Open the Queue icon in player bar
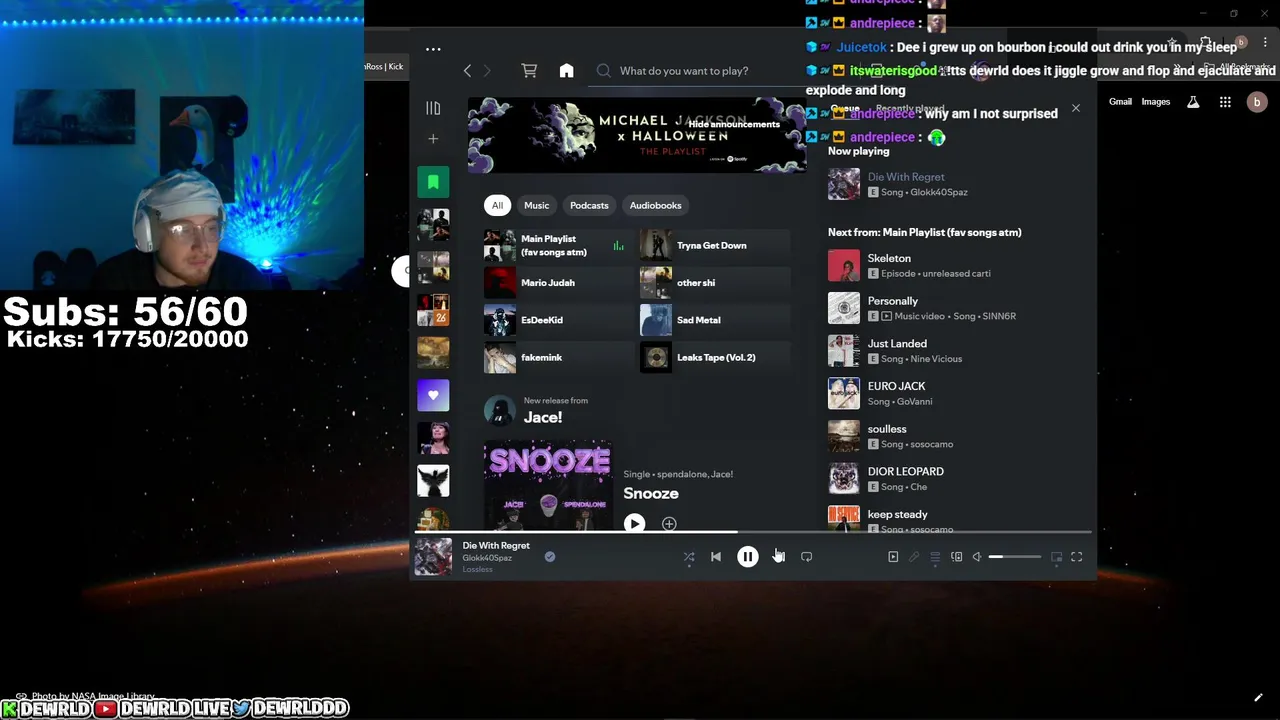Viewport: 1280px width, 720px height. click(x=935, y=557)
